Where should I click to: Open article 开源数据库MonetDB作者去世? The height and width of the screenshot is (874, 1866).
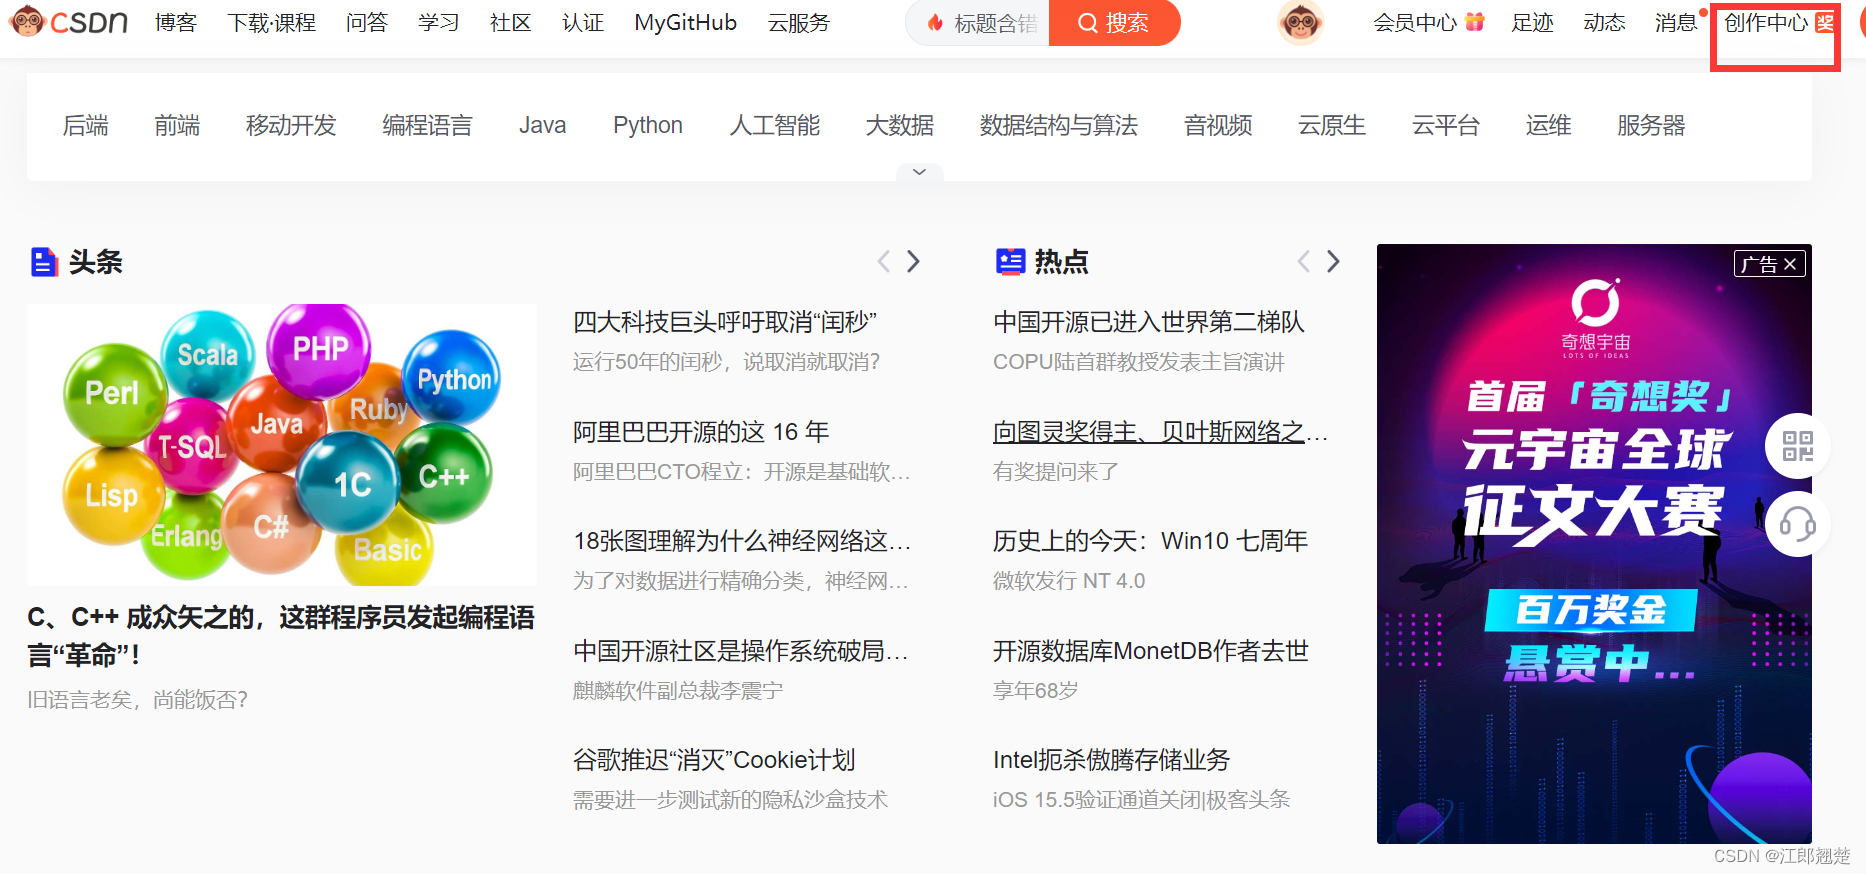pos(1151,651)
